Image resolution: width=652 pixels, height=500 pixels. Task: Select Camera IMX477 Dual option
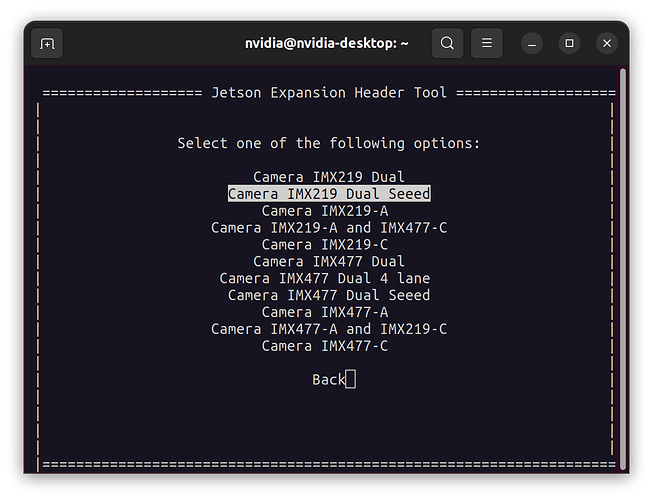(x=329, y=261)
